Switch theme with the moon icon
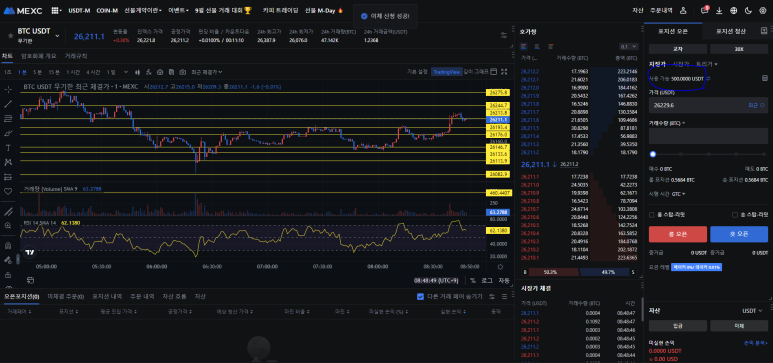 (x=748, y=10)
